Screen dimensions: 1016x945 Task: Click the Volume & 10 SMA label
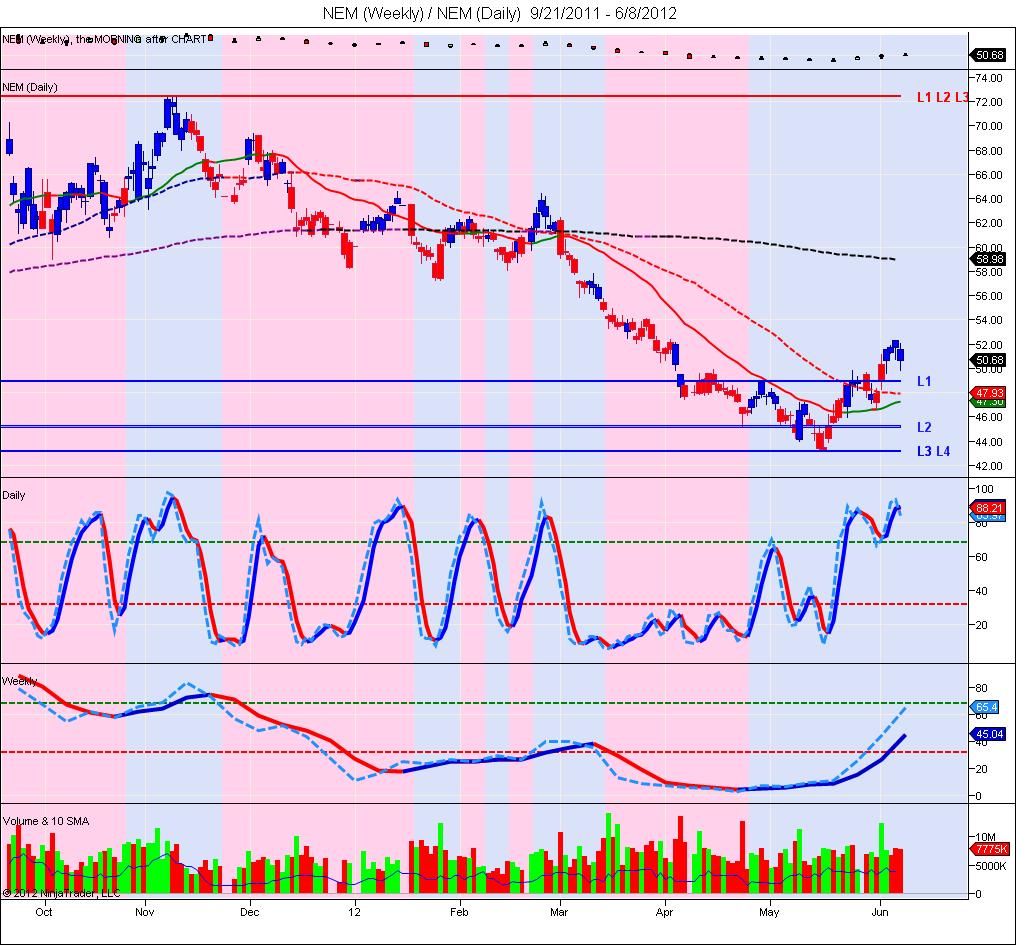click(x=46, y=821)
